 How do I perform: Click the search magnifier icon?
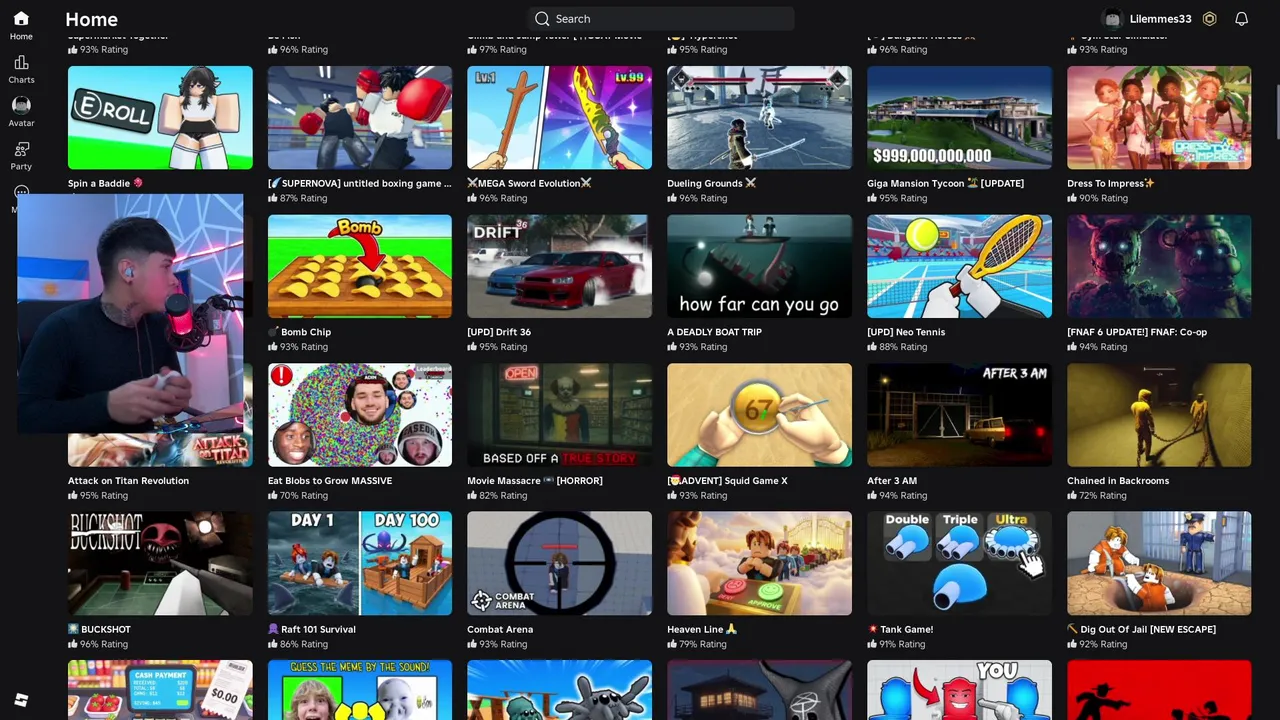pos(542,19)
